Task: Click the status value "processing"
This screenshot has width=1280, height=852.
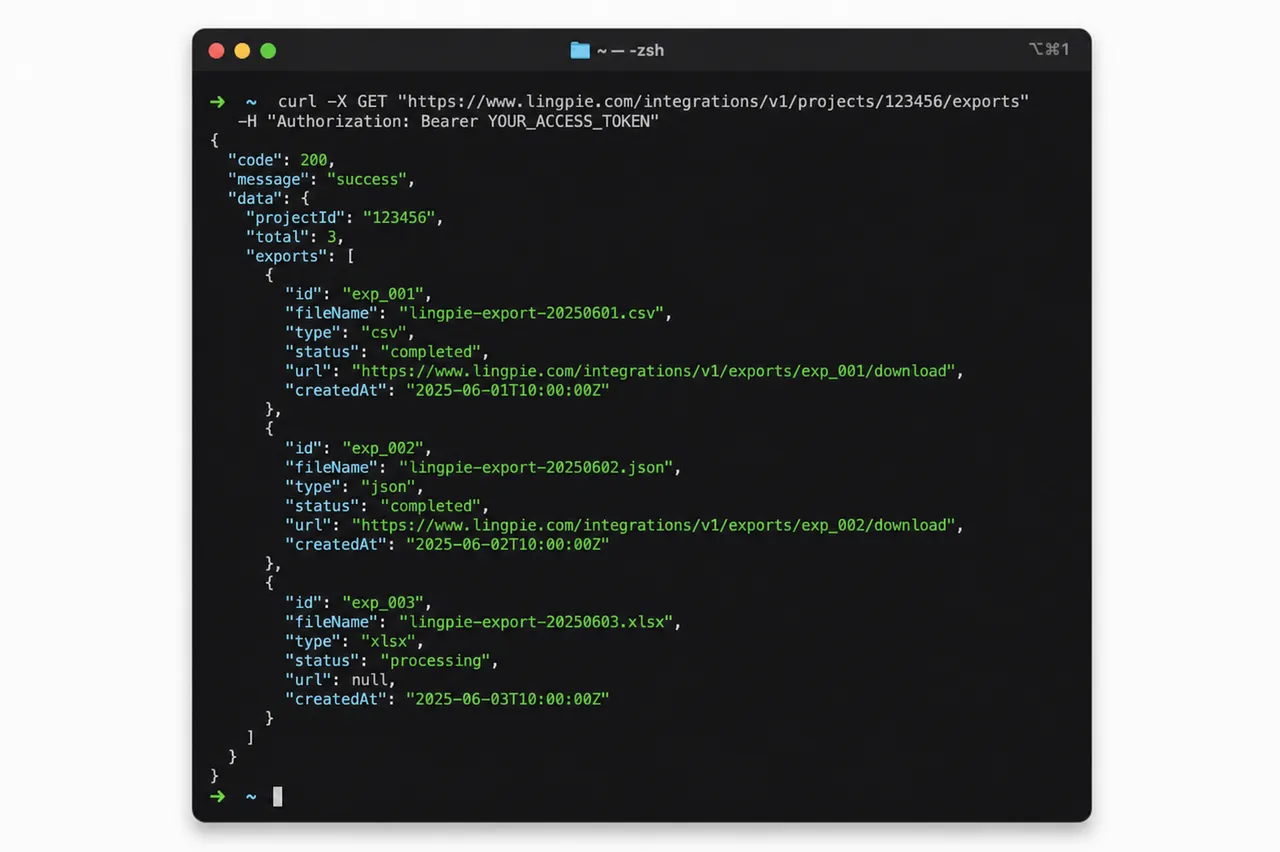Action: point(436,660)
